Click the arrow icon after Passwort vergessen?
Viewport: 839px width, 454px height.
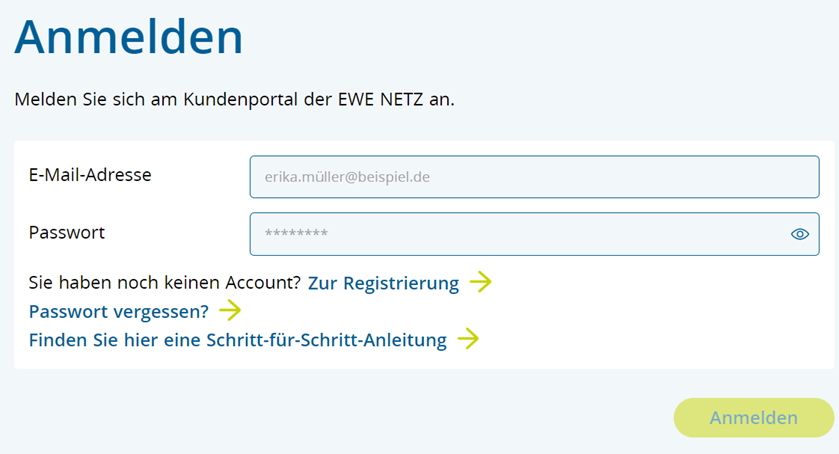pos(230,310)
